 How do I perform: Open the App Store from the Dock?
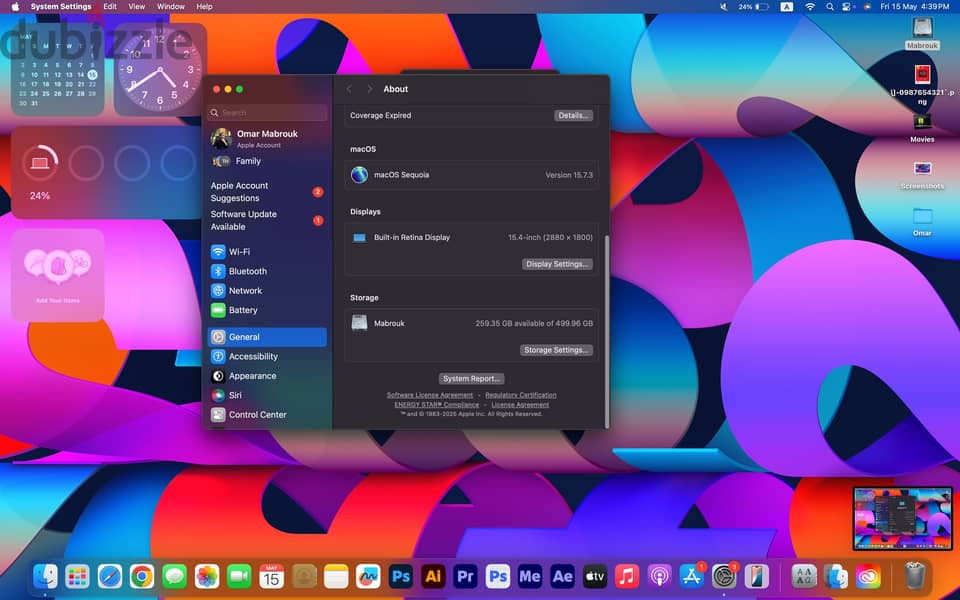(691, 576)
